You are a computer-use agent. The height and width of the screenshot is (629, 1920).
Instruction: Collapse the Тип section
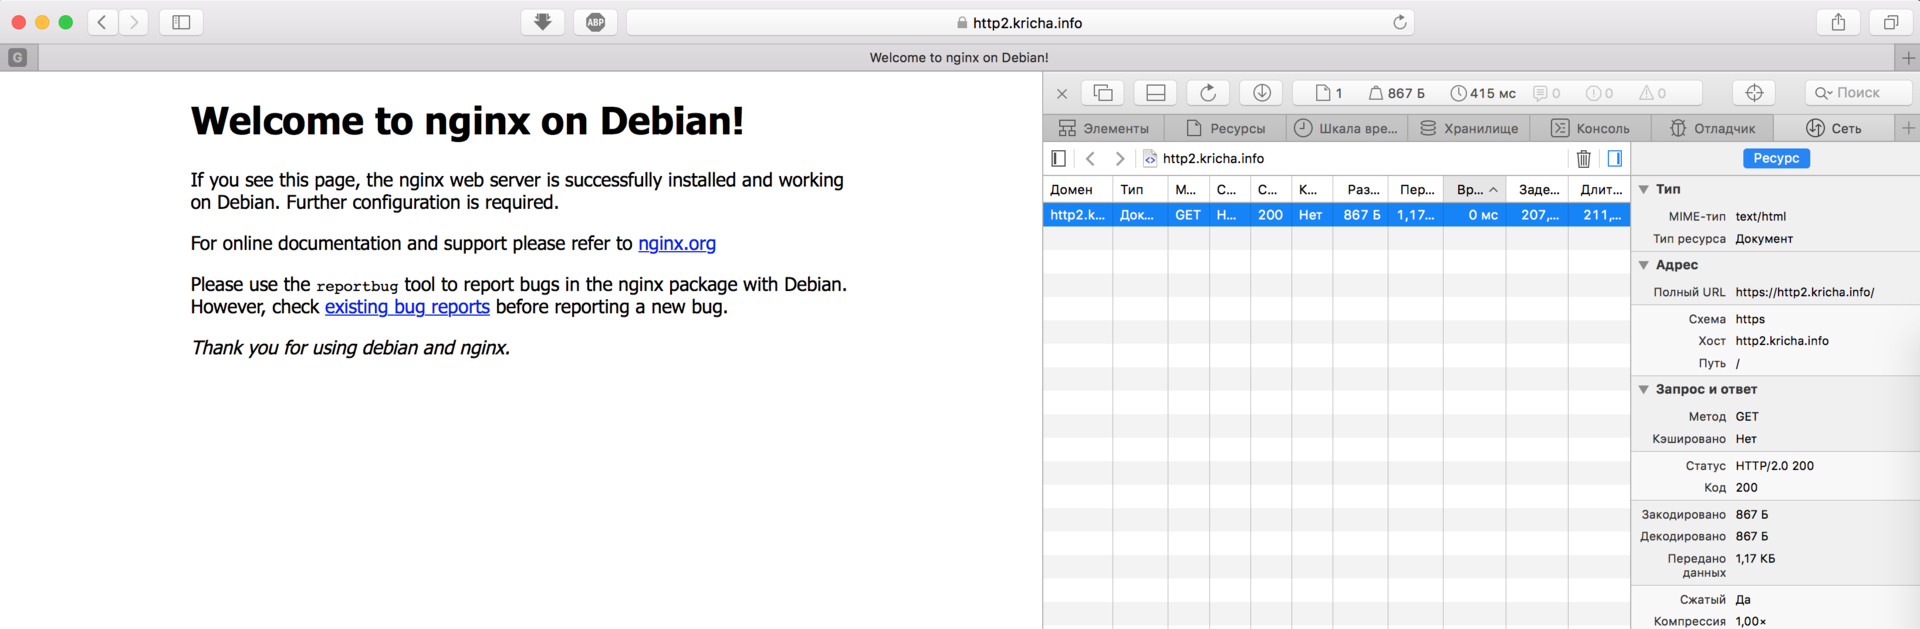(1644, 189)
